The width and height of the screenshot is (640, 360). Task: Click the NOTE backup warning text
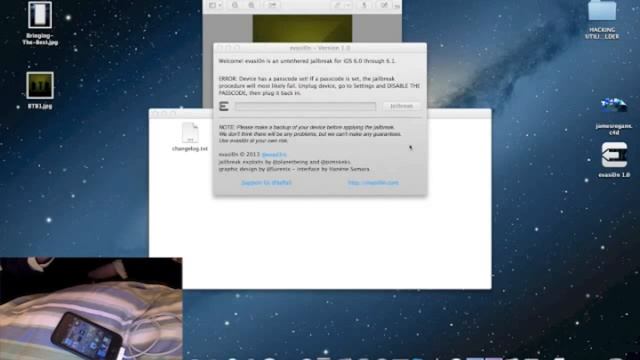click(x=310, y=134)
